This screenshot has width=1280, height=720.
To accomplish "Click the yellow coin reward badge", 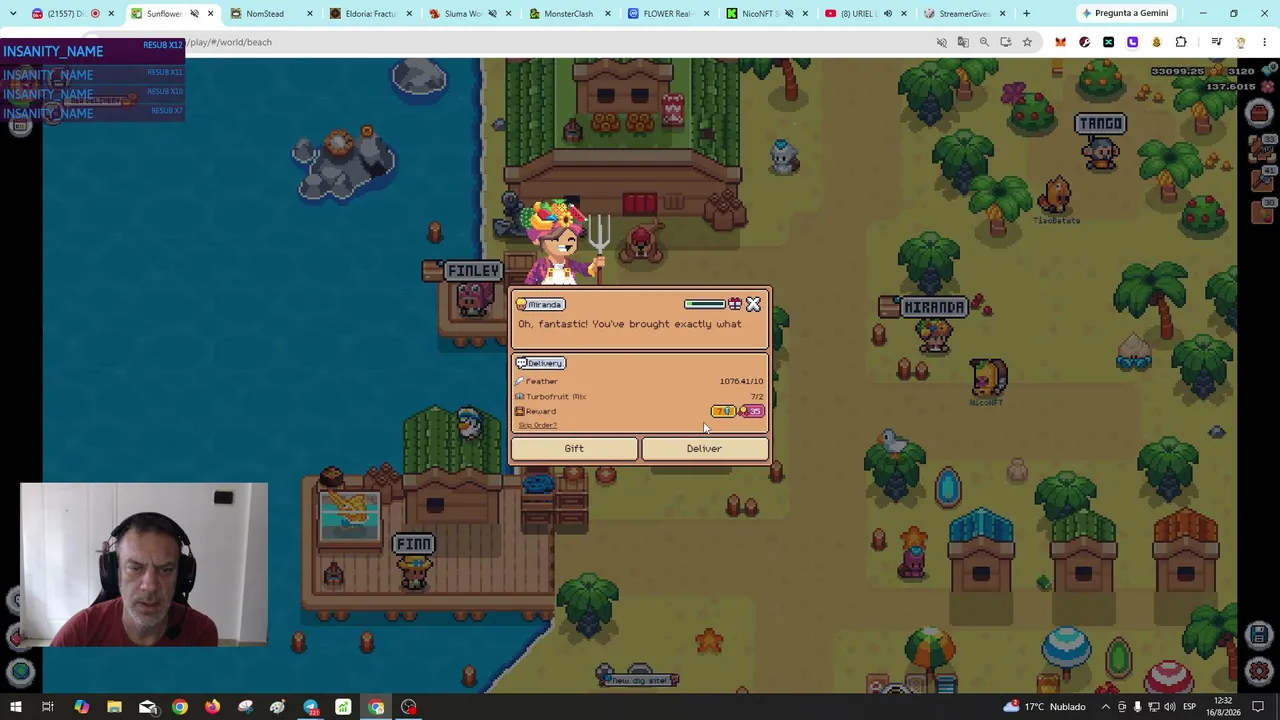I will tap(724, 411).
